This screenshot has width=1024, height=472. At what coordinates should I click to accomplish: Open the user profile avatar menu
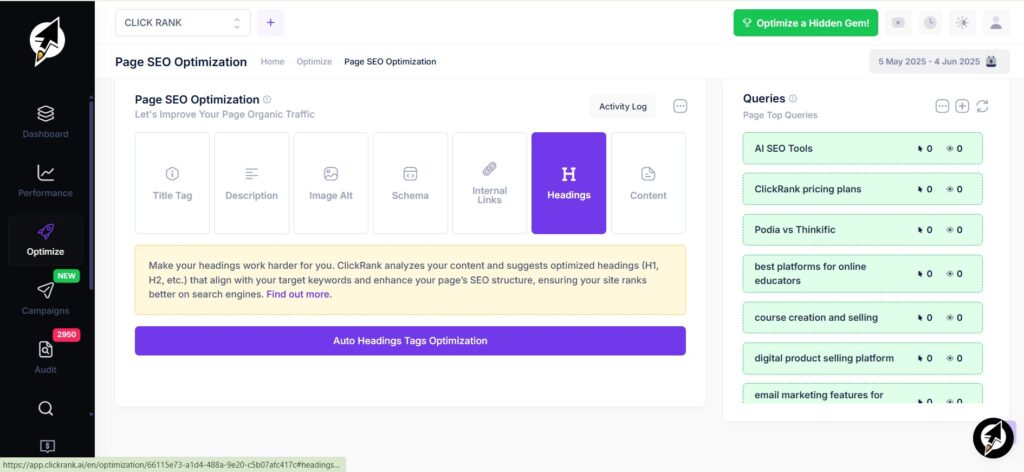[995, 23]
